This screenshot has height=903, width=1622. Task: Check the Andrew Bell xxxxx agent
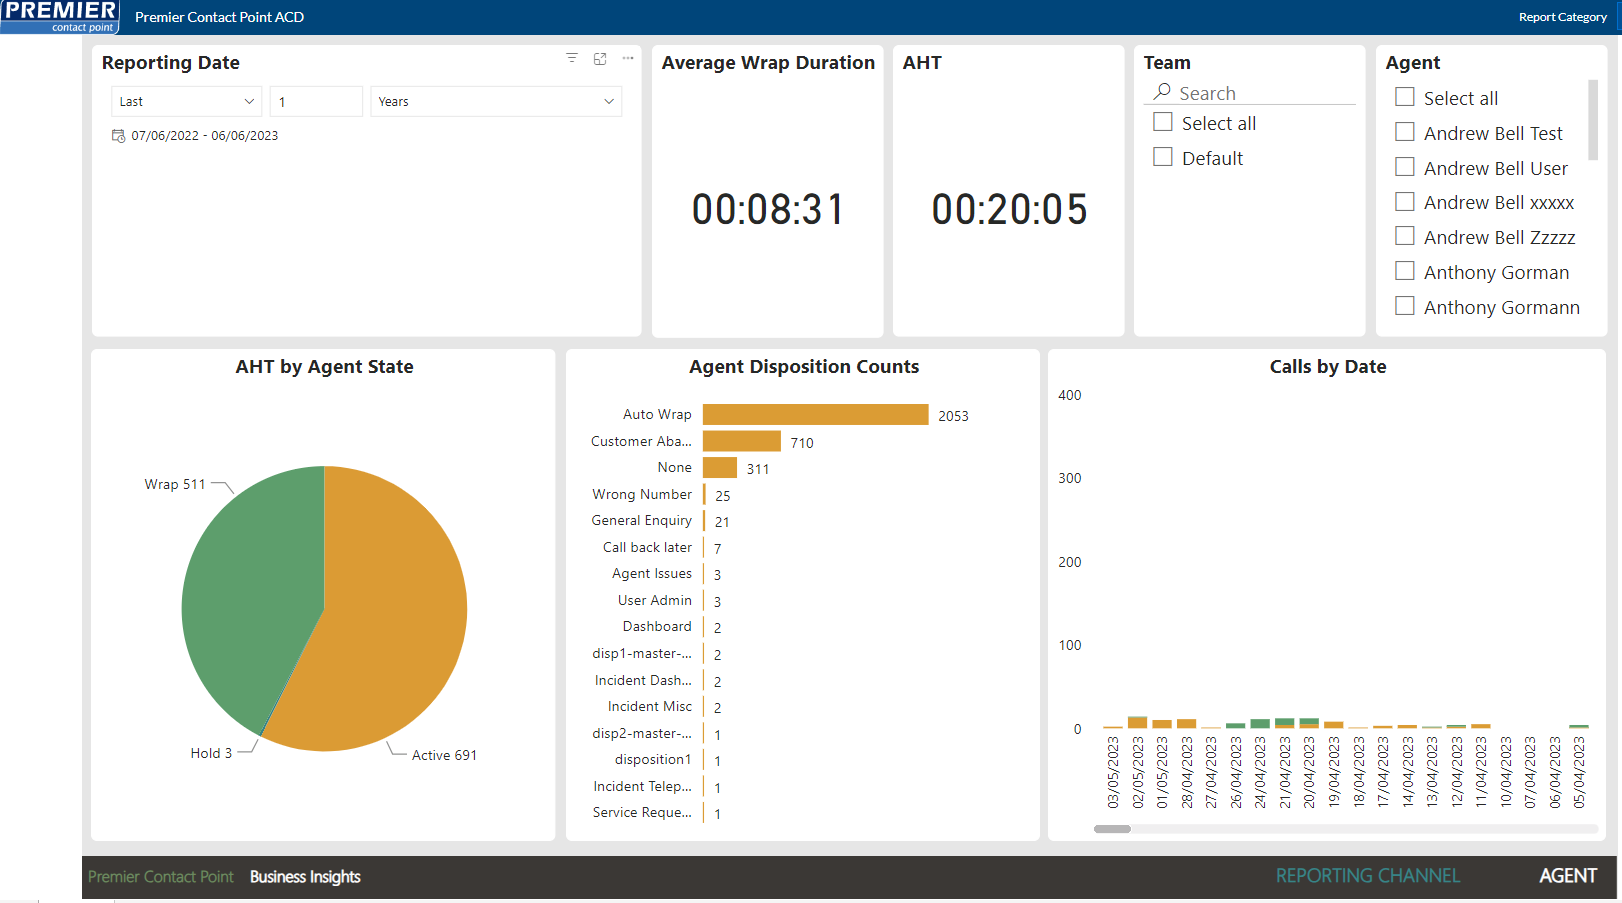[x=1405, y=202]
